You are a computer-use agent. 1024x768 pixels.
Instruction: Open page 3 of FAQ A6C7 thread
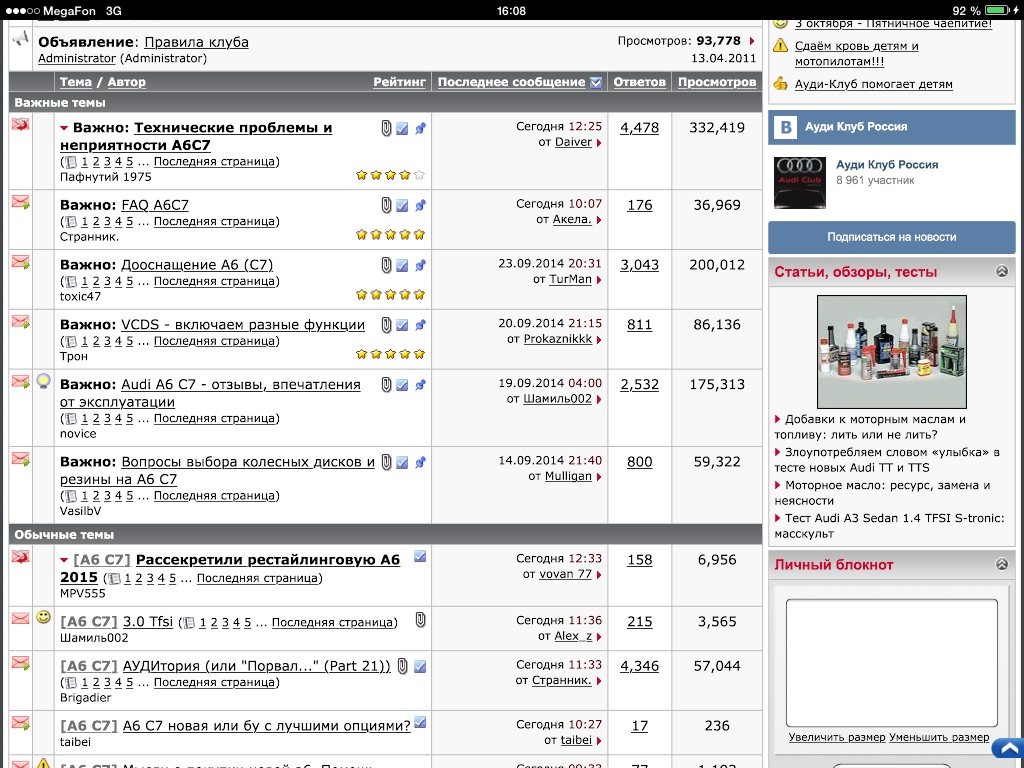click(x=107, y=221)
